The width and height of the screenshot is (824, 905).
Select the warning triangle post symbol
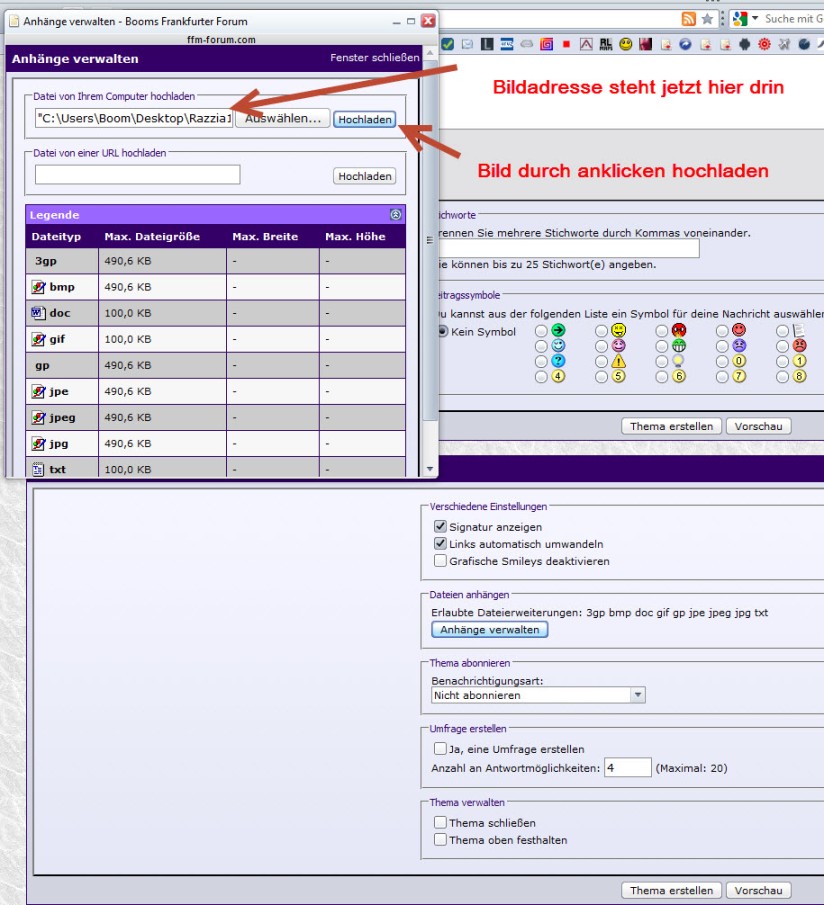pyautogui.click(x=618, y=362)
